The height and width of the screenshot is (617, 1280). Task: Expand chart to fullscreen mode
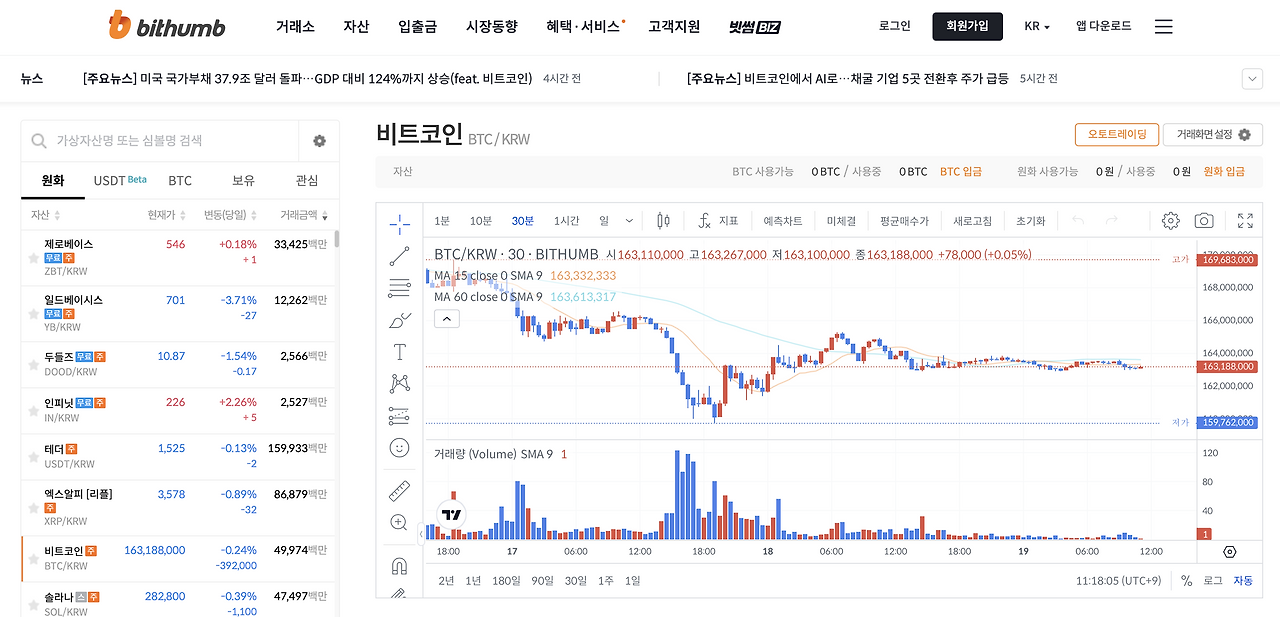click(x=1245, y=221)
